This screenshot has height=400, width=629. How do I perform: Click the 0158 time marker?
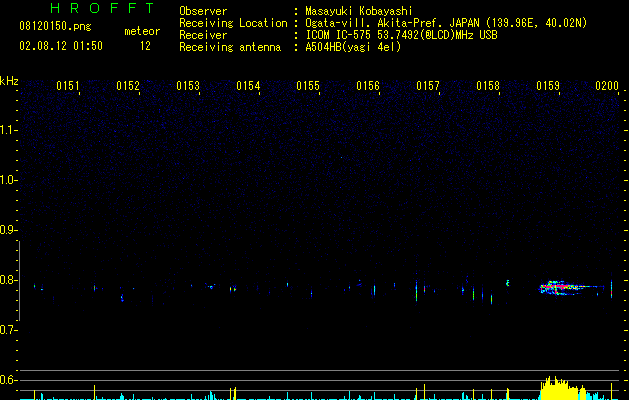pos(488,86)
